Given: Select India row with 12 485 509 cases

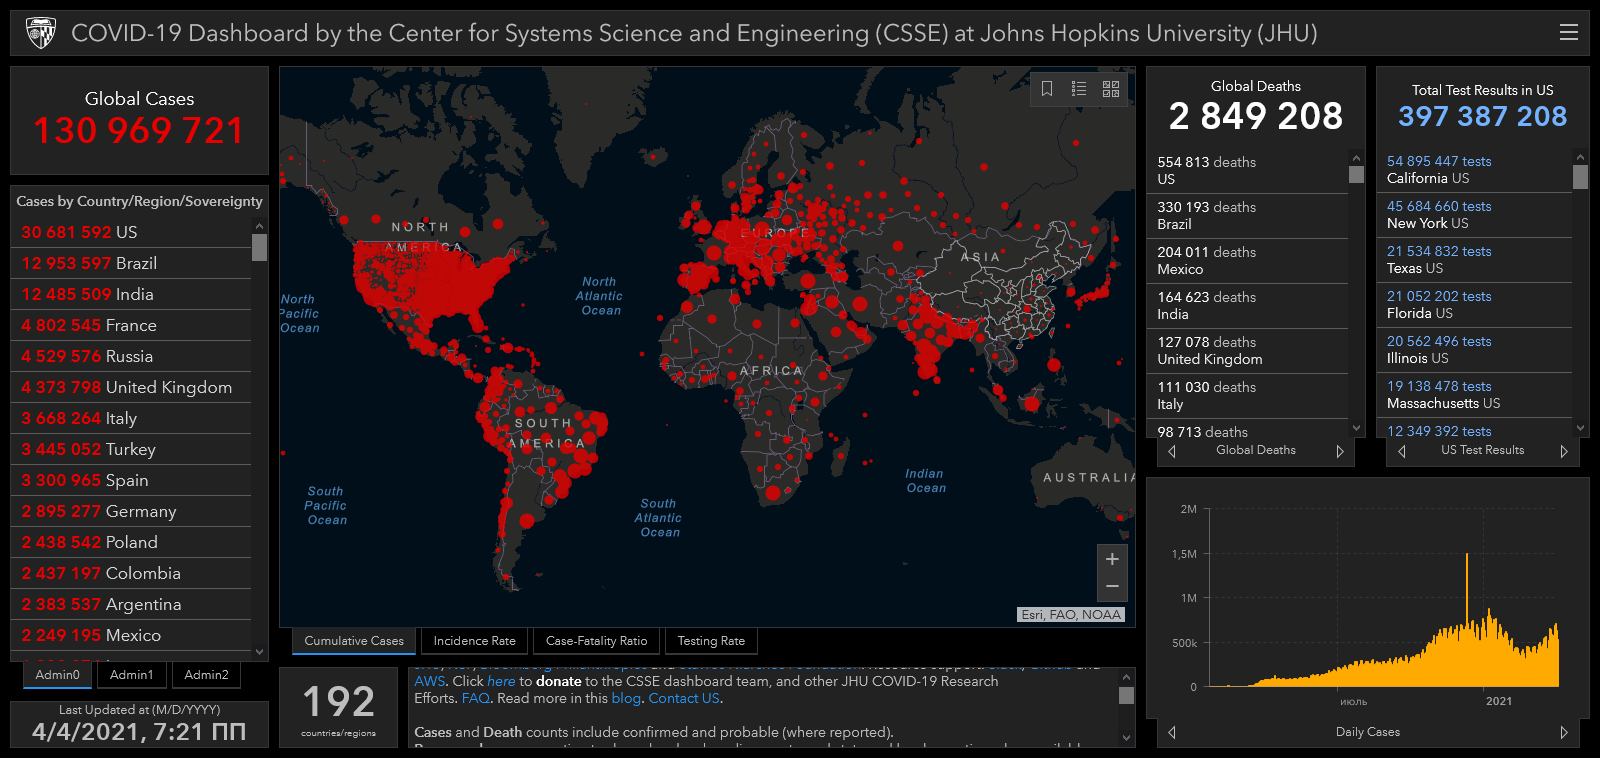Looking at the screenshot, I should click(x=131, y=294).
